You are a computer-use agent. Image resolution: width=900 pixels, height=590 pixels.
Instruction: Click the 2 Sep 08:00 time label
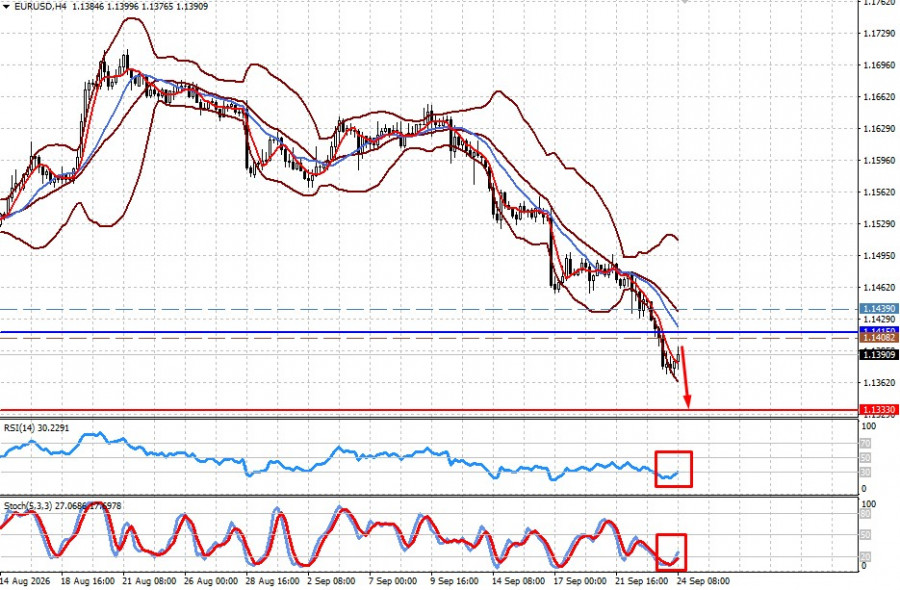pyautogui.click(x=331, y=581)
